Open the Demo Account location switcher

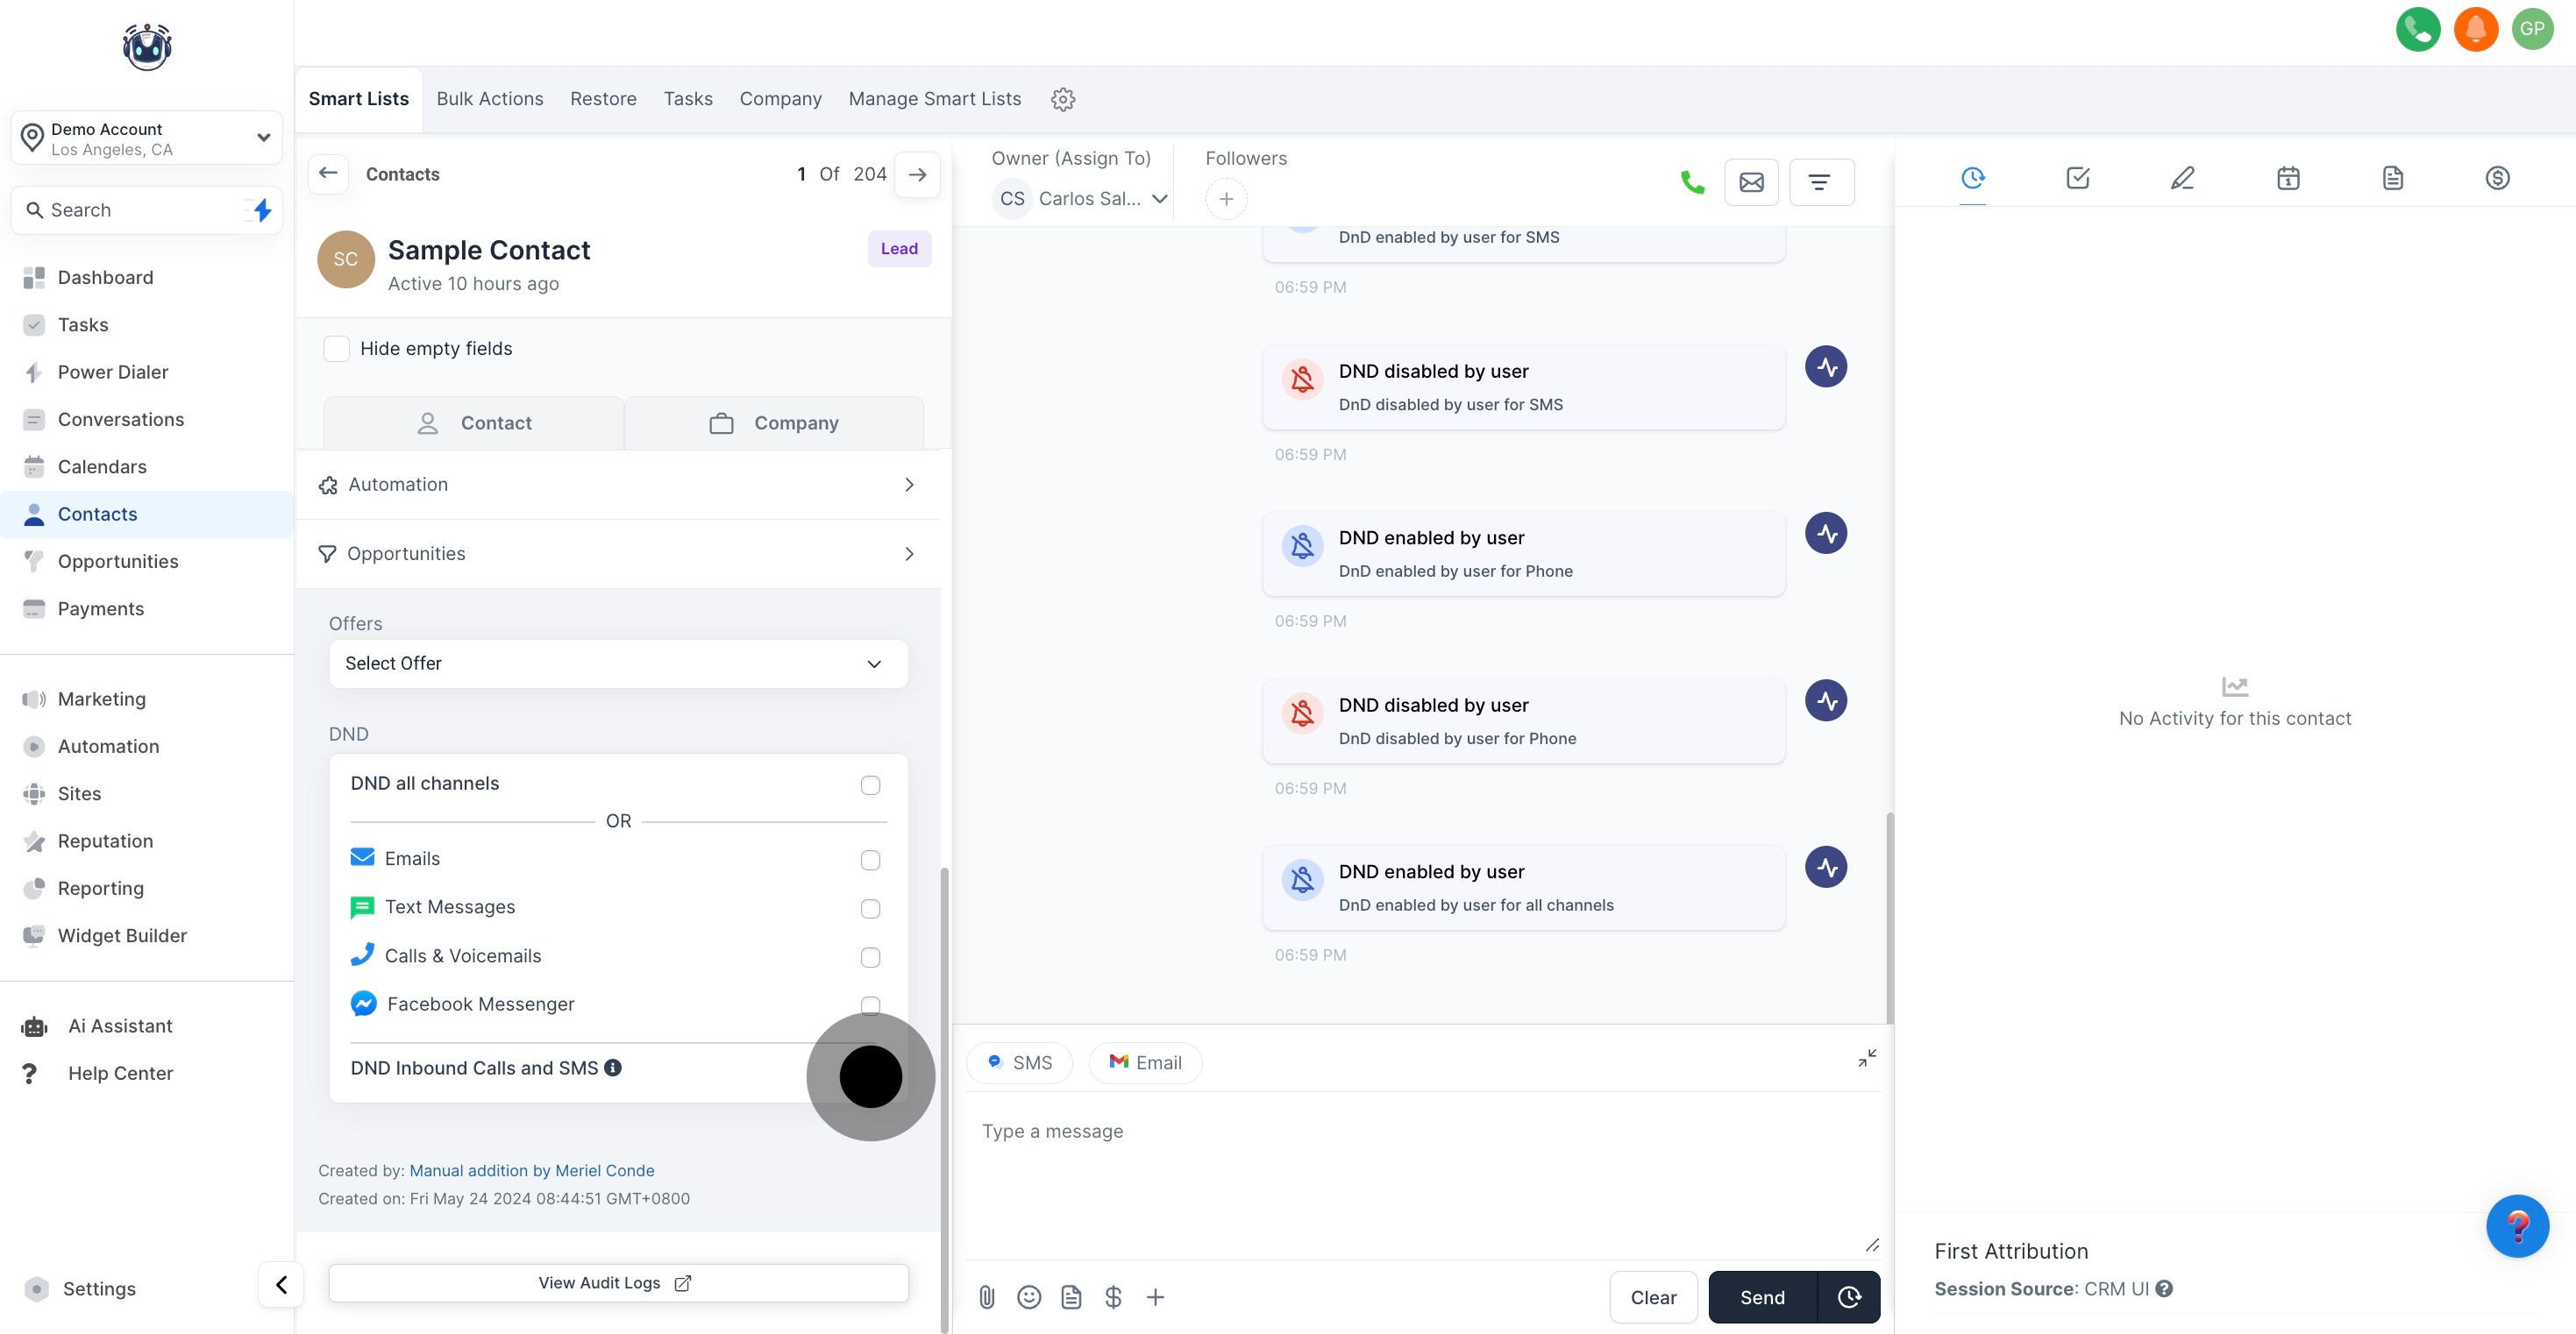coord(146,138)
